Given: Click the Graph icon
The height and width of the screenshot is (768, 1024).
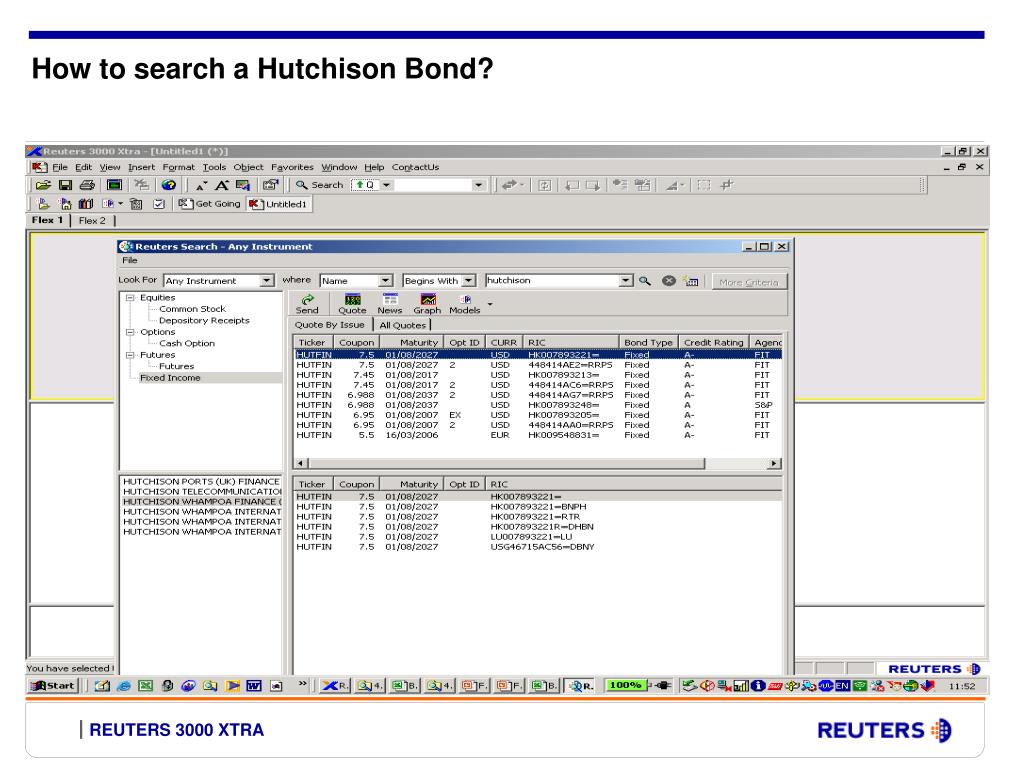Looking at the screenshot, I should [x=427, y=304].
